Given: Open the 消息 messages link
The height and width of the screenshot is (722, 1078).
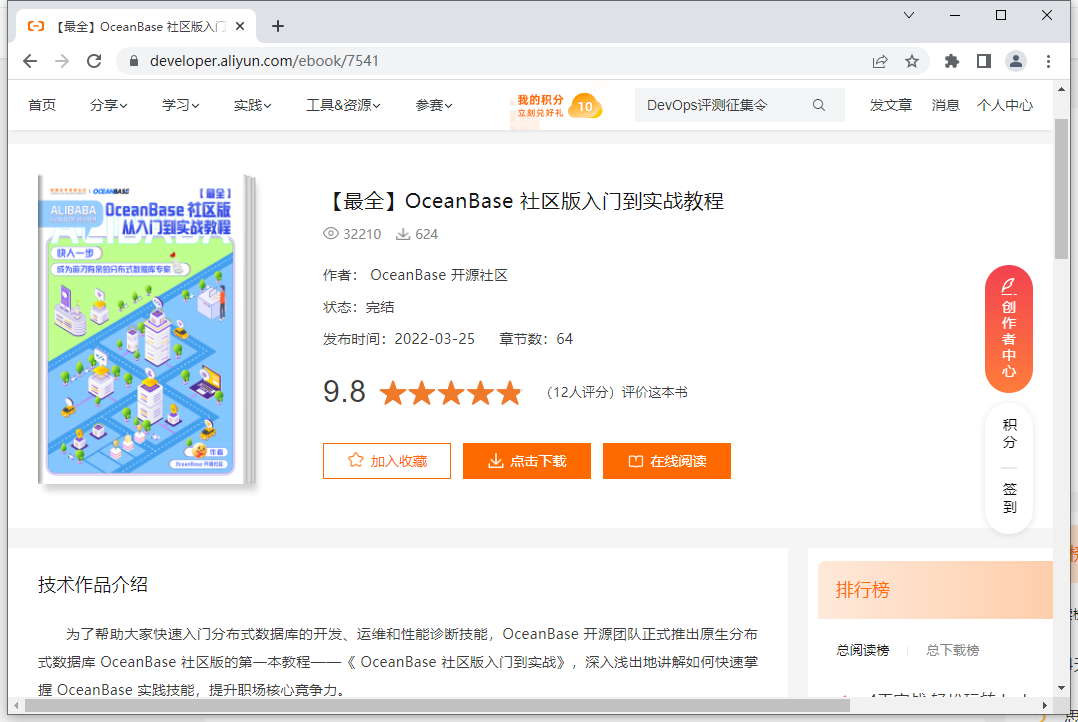Looking at the screenshot, I should tap(945, 105).
